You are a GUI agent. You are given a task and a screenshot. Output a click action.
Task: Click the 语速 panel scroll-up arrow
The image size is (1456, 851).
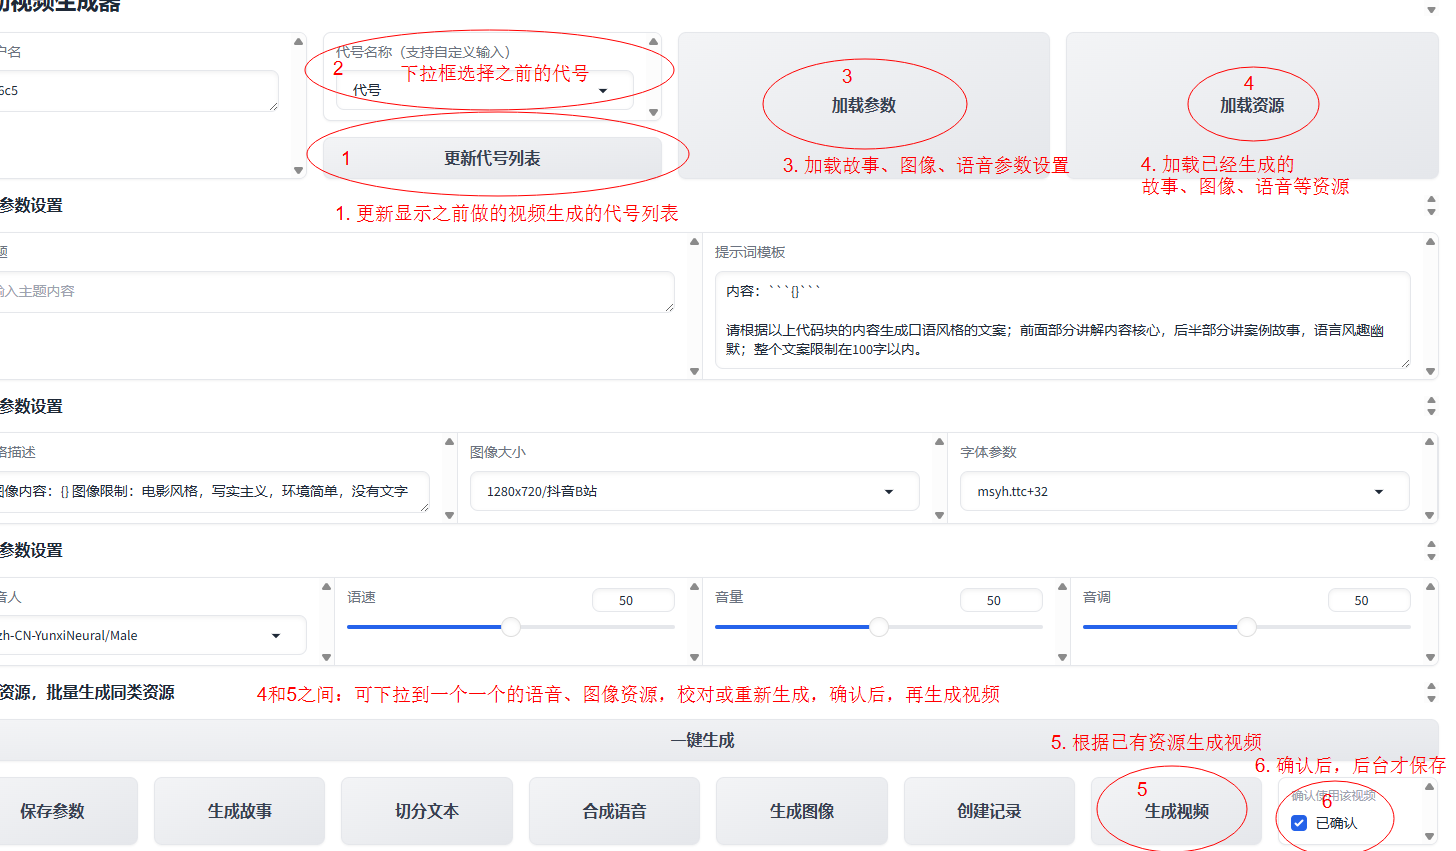click(694, 586)
